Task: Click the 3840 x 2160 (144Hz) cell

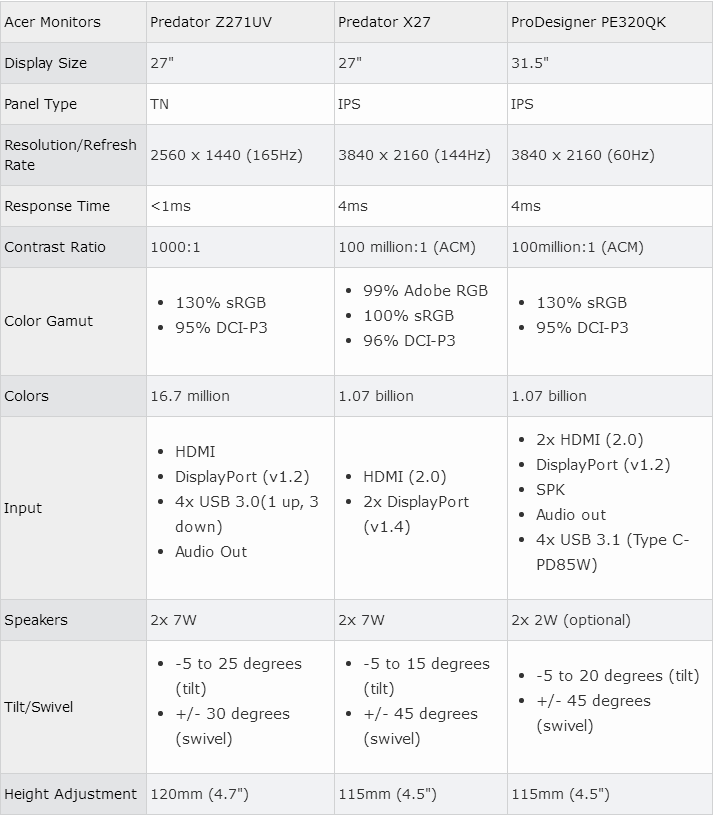Action: [414, 155]
